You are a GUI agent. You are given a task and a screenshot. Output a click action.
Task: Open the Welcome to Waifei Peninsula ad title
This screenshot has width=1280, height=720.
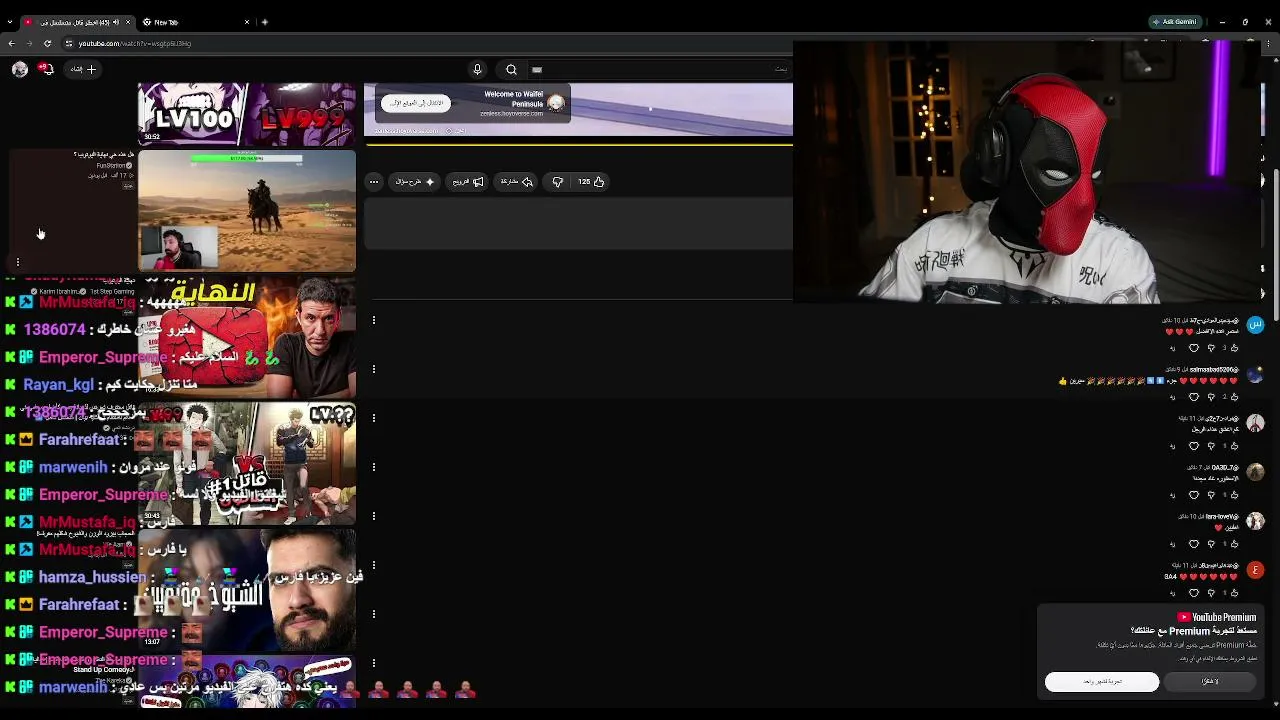513,99
